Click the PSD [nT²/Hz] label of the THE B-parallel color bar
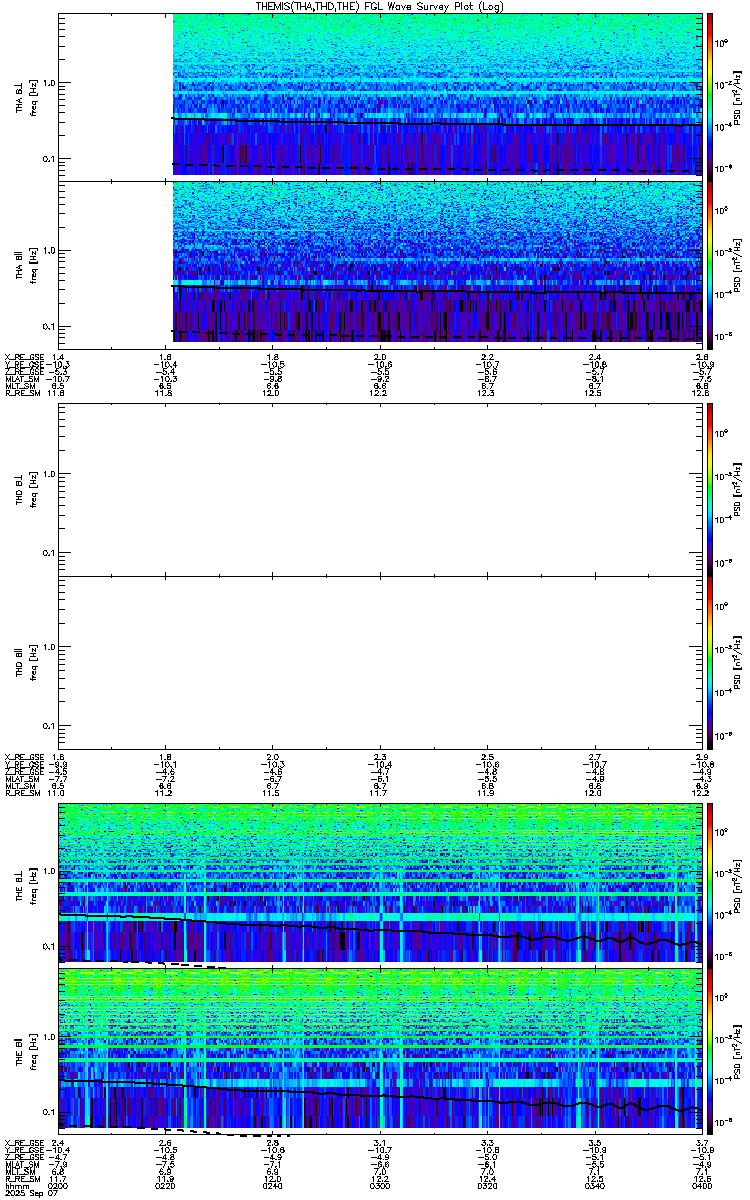750x1200 pixels. [x=738, y=1051]
